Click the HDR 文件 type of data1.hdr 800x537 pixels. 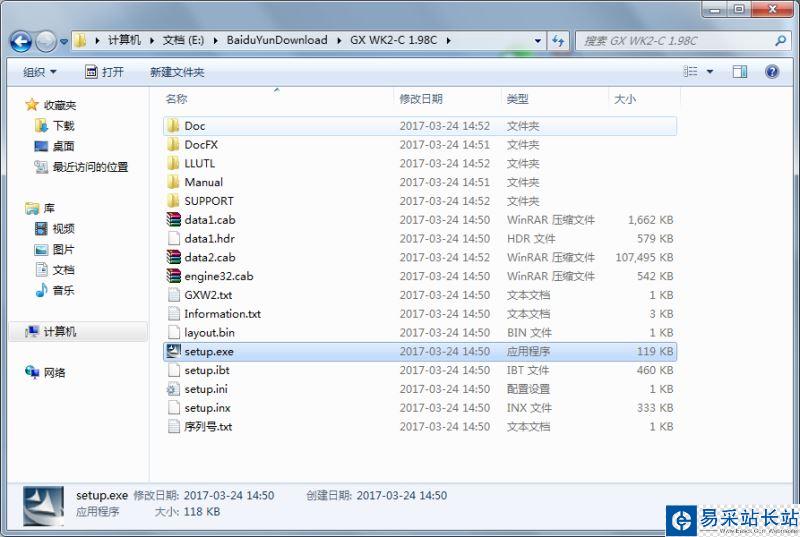pyautogui.click(x=531, y=239)
